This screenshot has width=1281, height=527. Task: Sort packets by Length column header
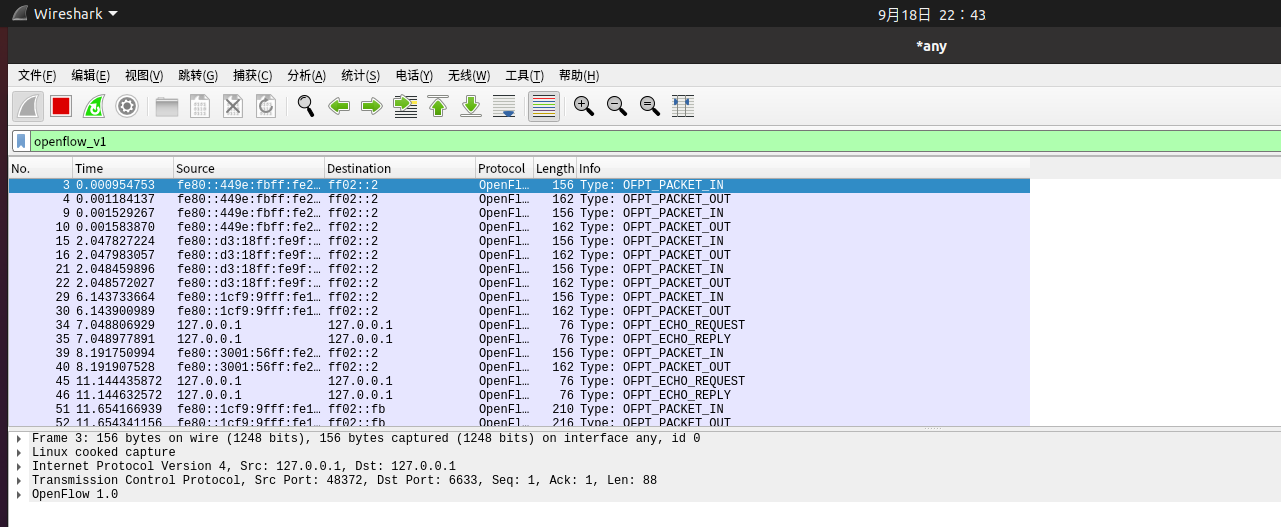point(555,168)
